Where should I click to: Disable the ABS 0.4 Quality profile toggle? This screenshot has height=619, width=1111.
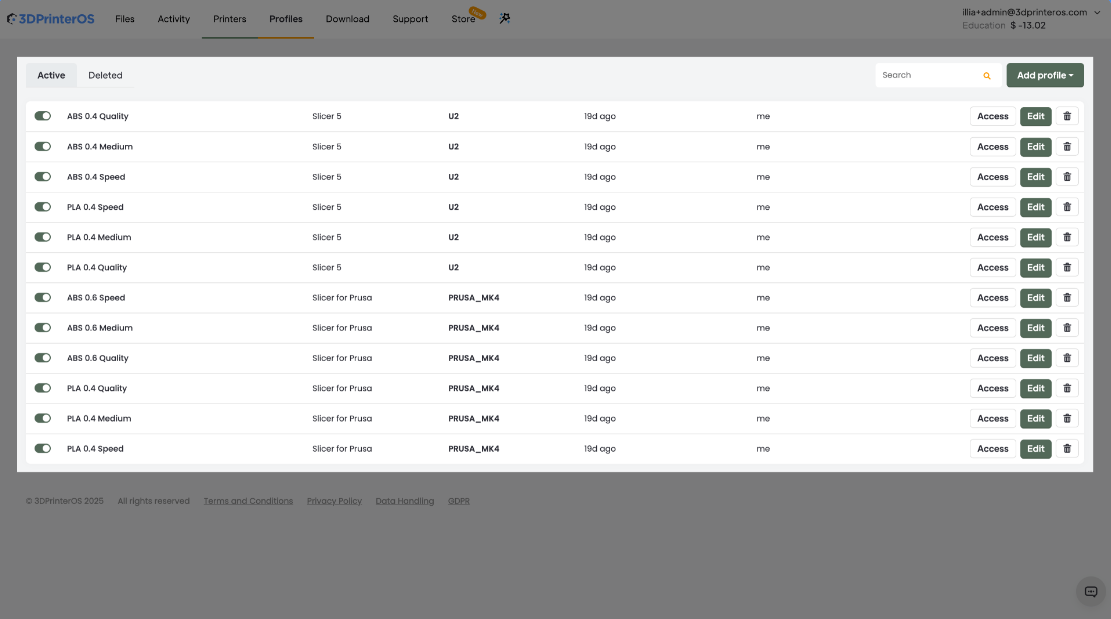click(43, 116)
